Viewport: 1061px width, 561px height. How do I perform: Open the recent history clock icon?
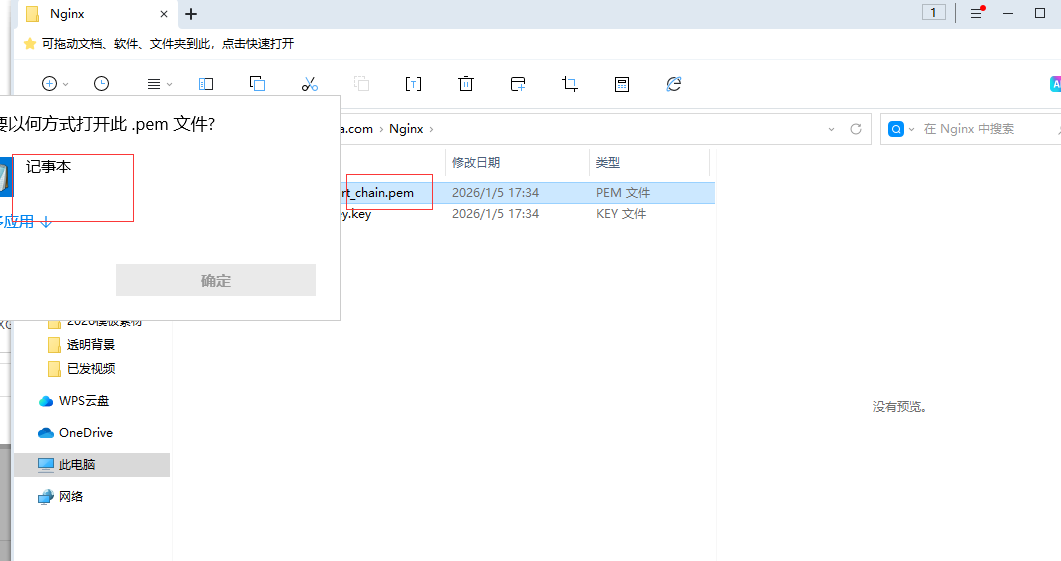[x=101, y=84]
